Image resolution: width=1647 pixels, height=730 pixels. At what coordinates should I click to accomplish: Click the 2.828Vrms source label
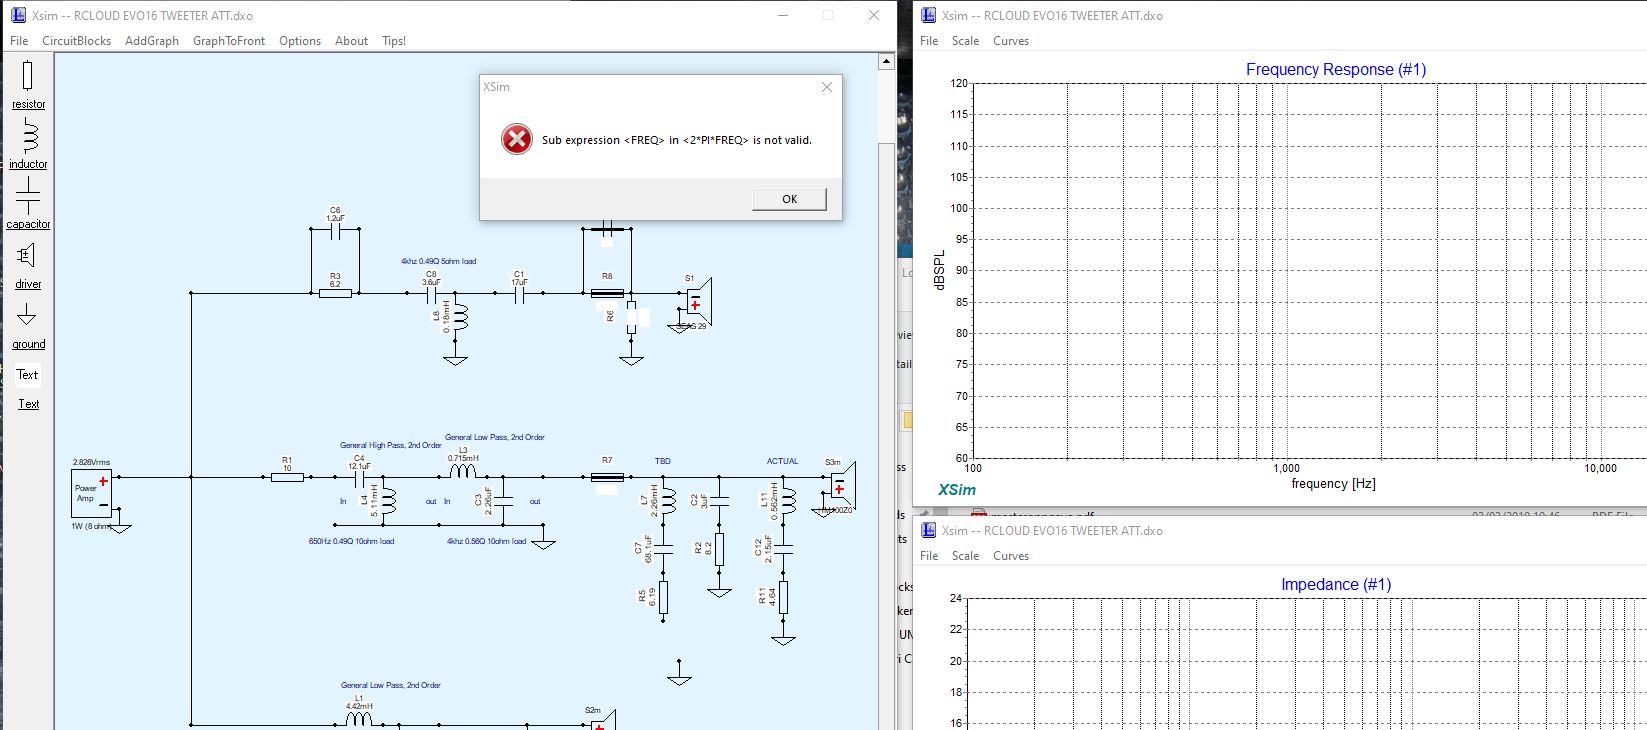click(x=91, y=462)
